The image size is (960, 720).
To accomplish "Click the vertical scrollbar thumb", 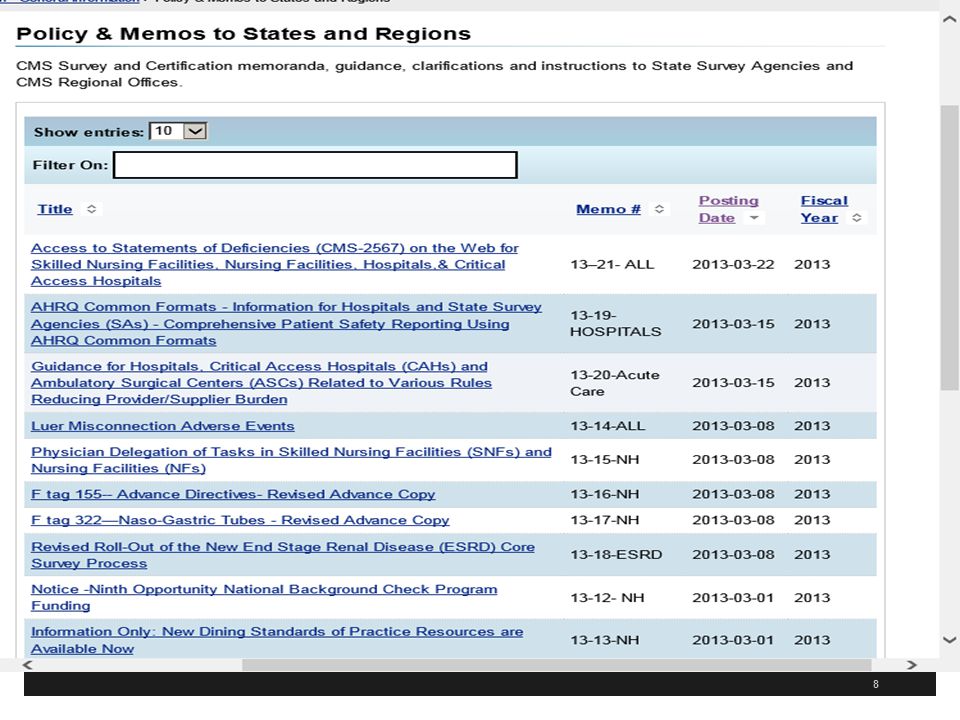I will point(950,247).
